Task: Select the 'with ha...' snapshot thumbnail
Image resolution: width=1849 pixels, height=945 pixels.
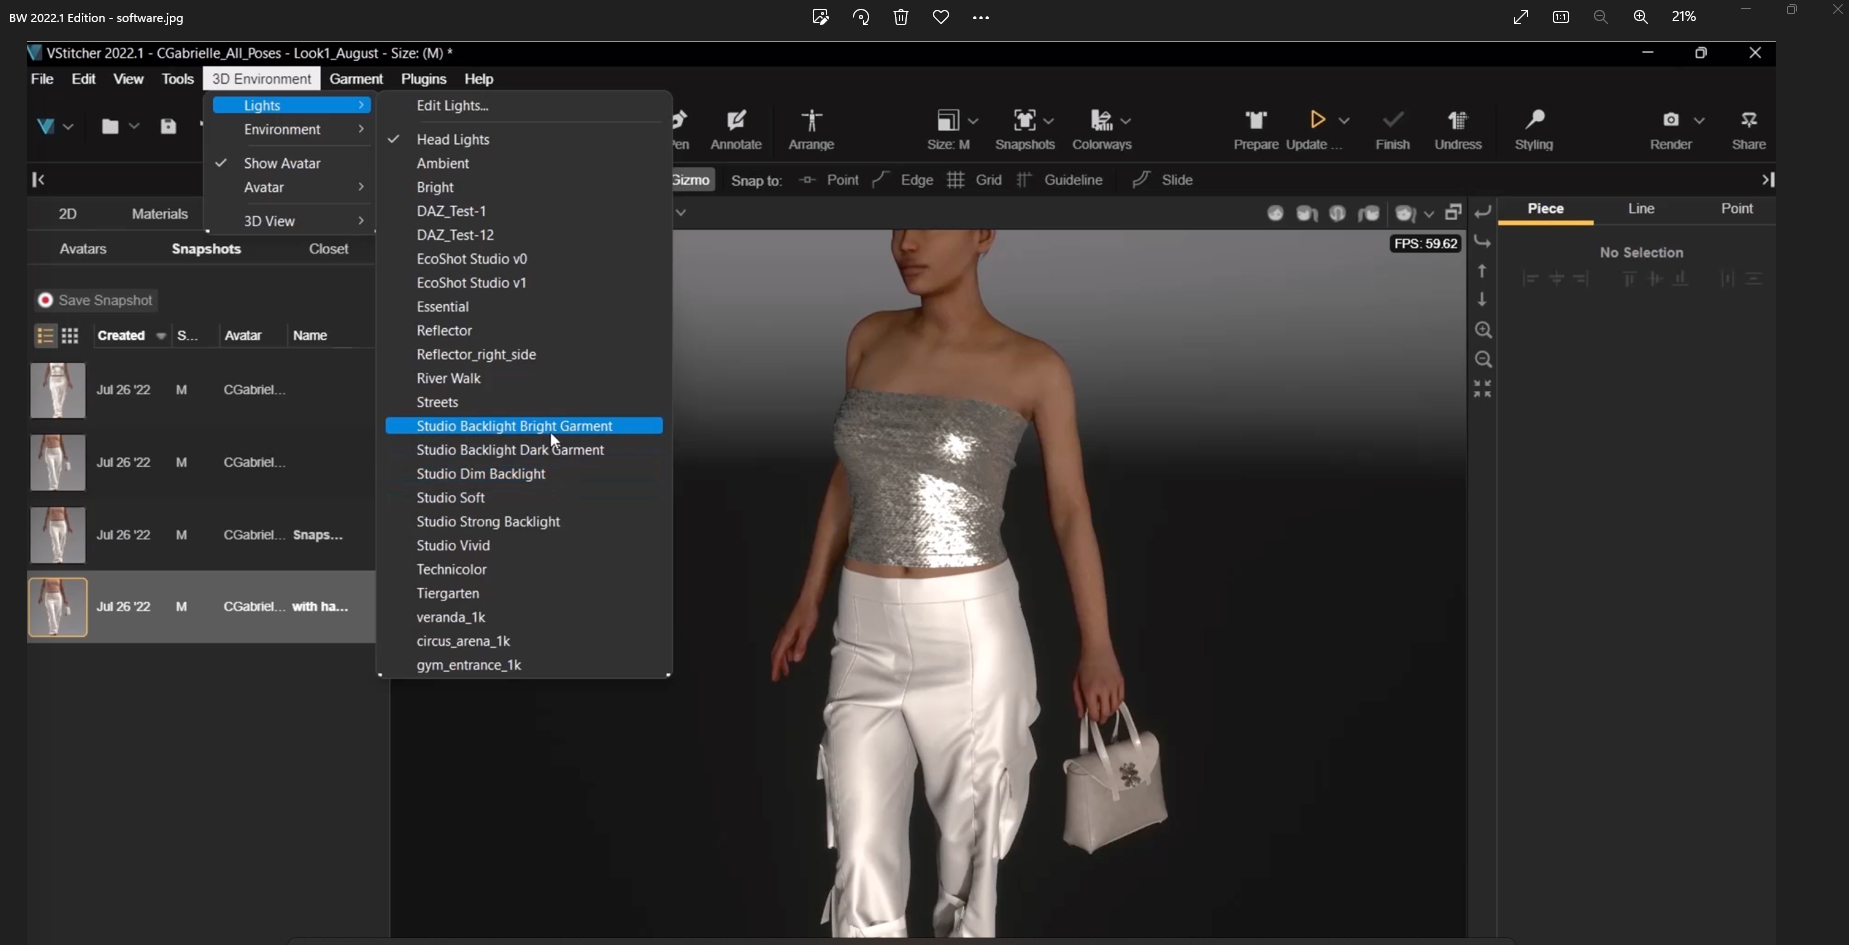Action: (58, 607)
